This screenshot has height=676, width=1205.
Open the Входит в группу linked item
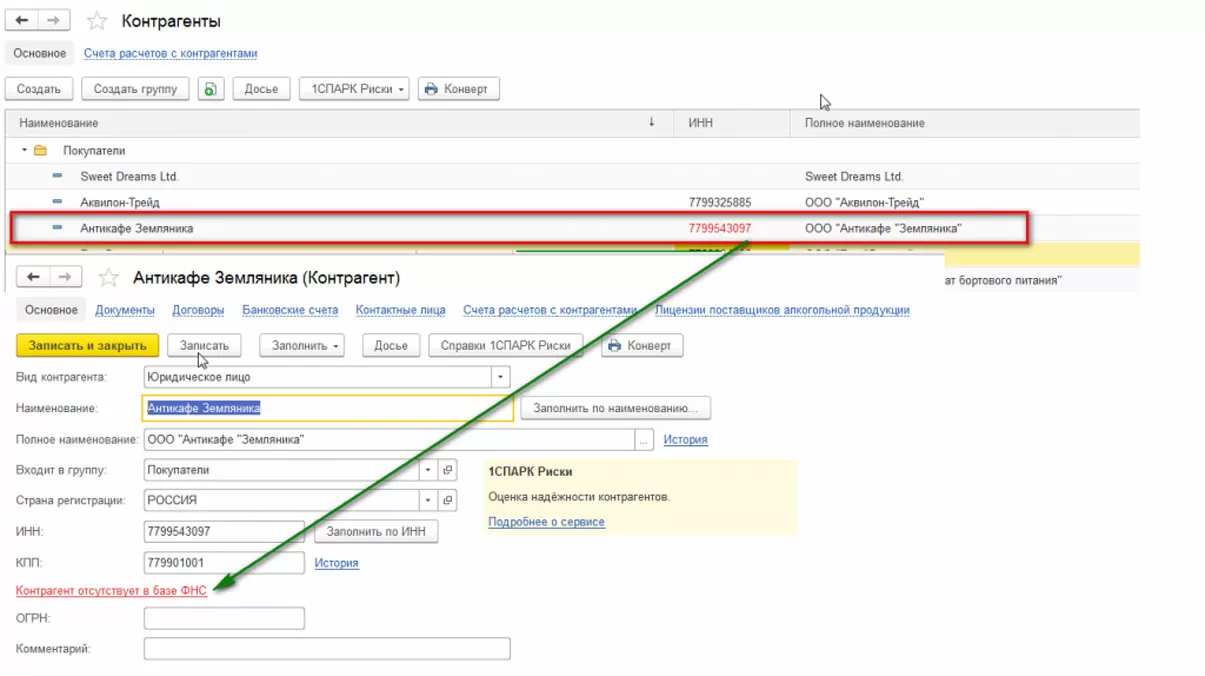[x=448, y=470]
